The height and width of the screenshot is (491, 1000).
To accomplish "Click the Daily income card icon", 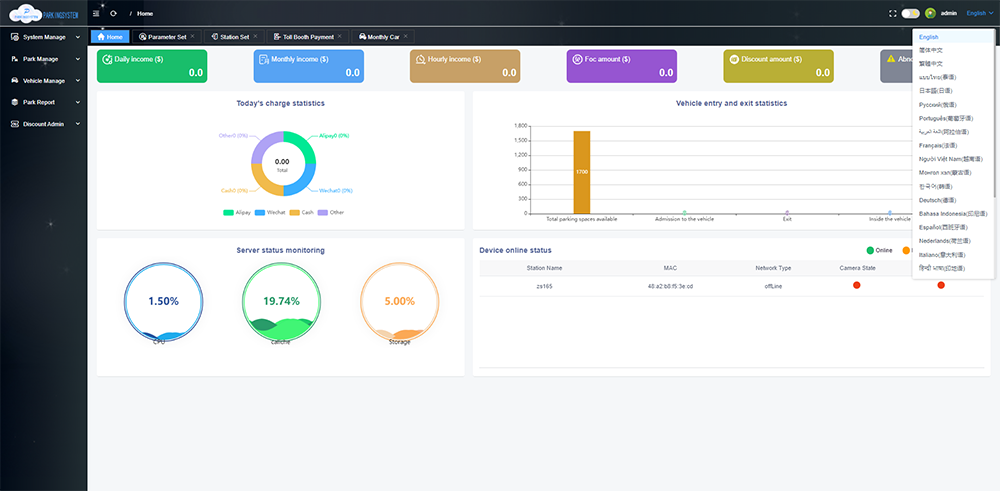I will point(106,60).
